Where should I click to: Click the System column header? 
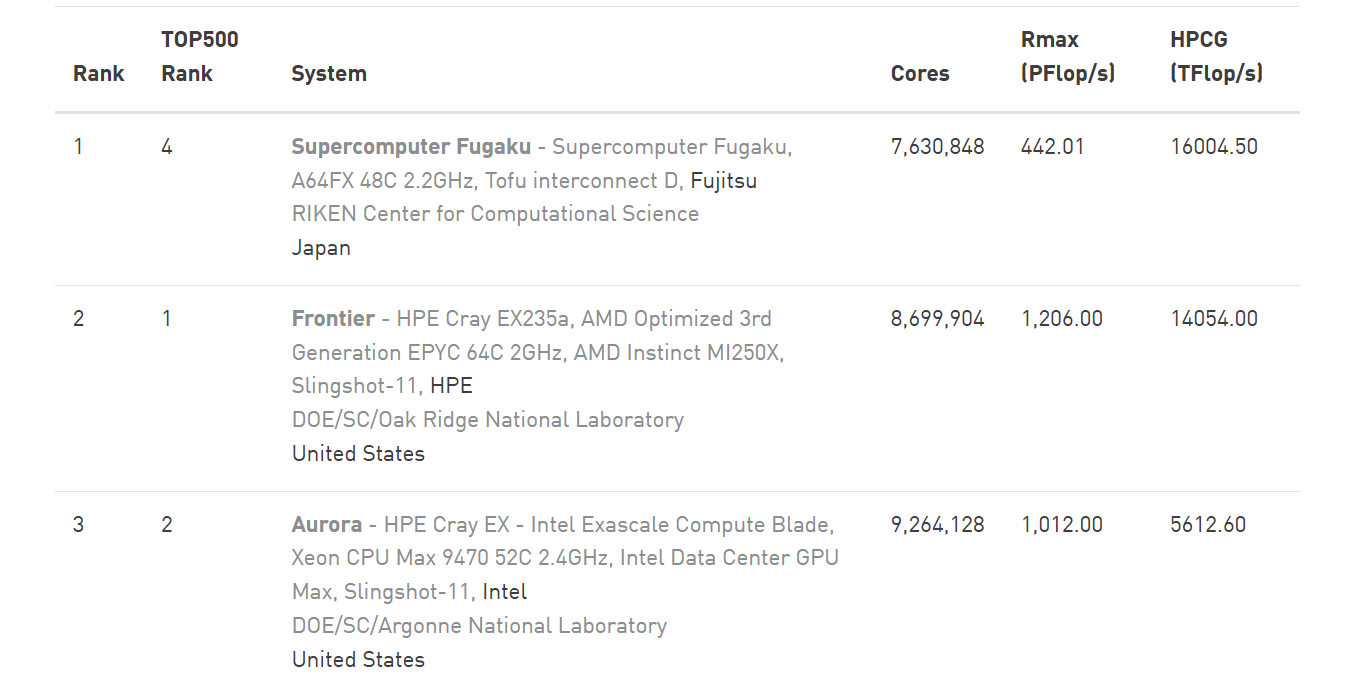click(x=329, y=74)
